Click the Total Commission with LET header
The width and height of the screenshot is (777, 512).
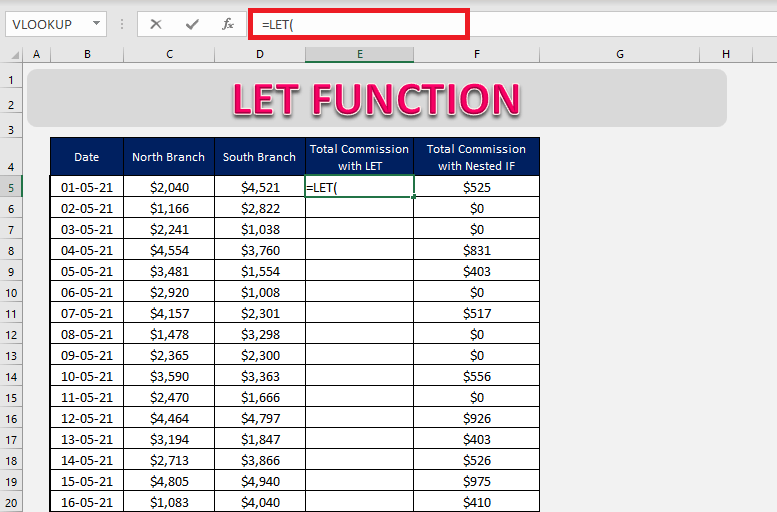(359, 157)
